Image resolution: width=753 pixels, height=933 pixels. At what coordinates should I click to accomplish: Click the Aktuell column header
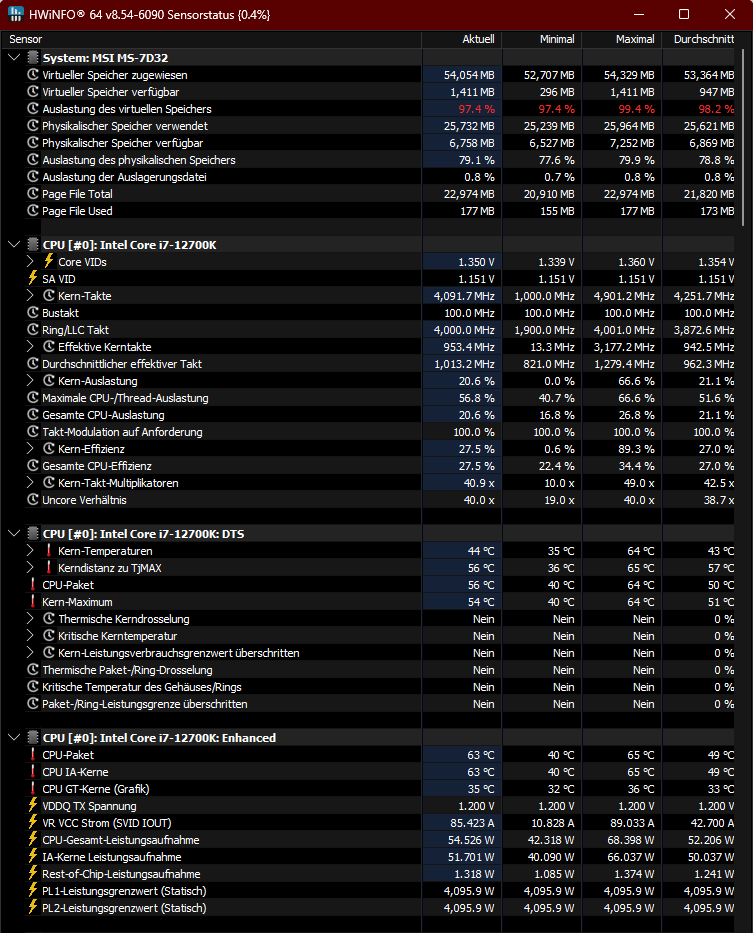point(462,39)
